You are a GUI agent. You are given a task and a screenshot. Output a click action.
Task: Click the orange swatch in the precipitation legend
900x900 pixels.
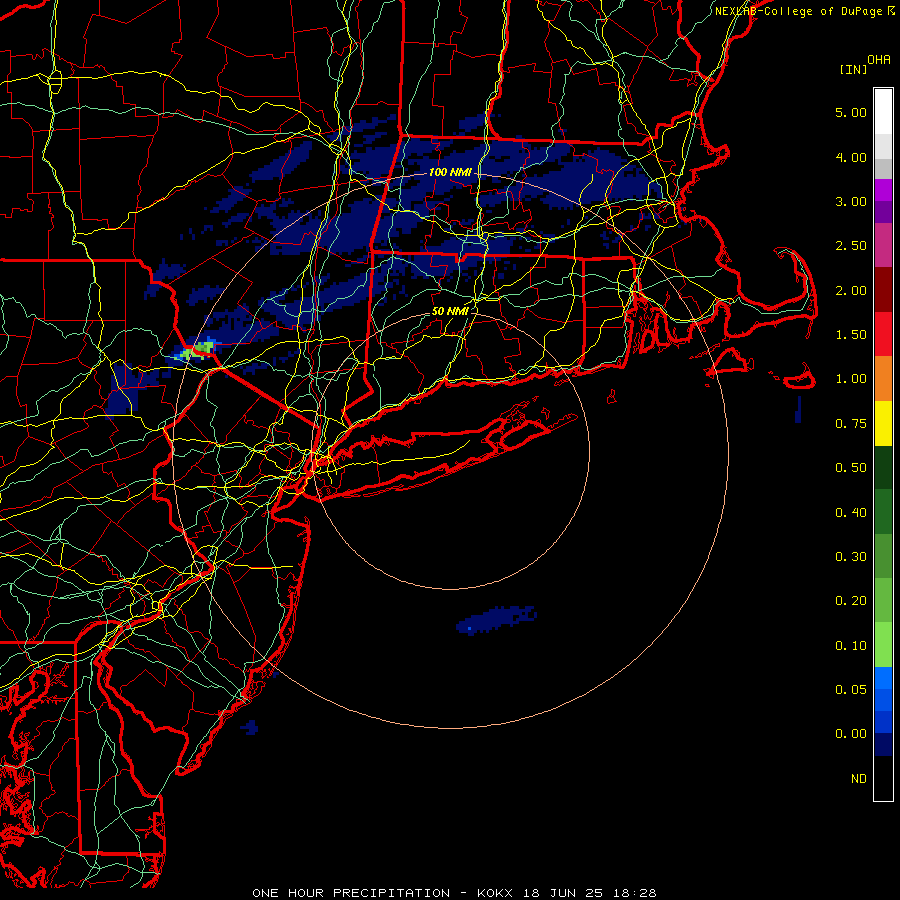pyautogui.click(x=883, y=378)
